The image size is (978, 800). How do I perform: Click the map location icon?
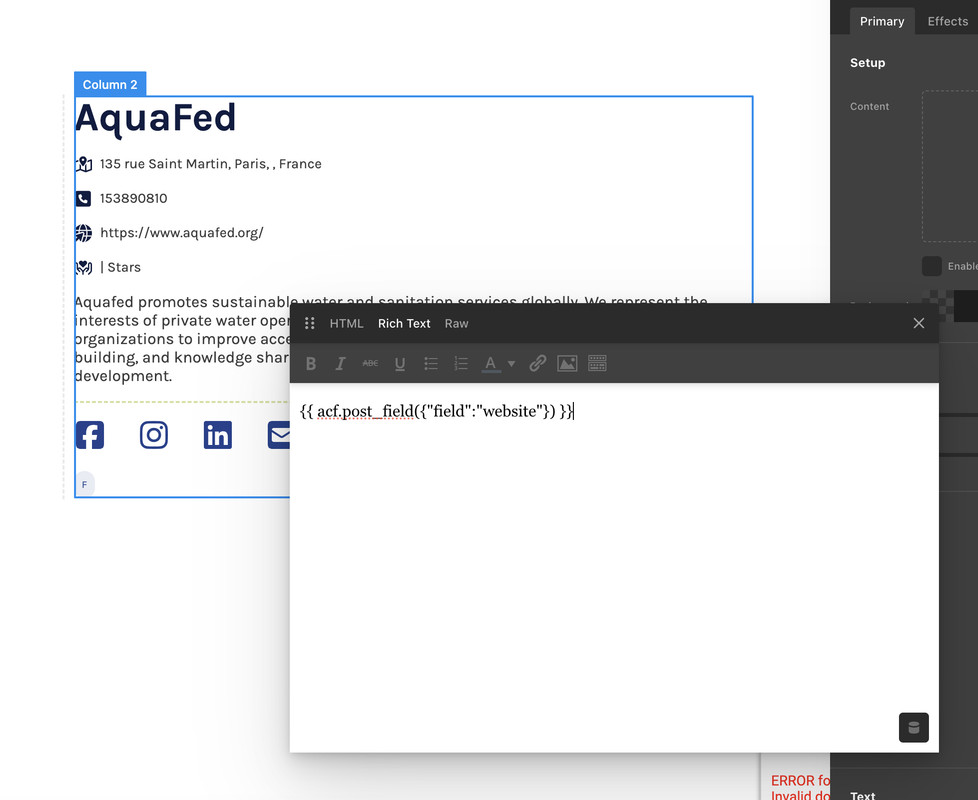pos(84,164)
